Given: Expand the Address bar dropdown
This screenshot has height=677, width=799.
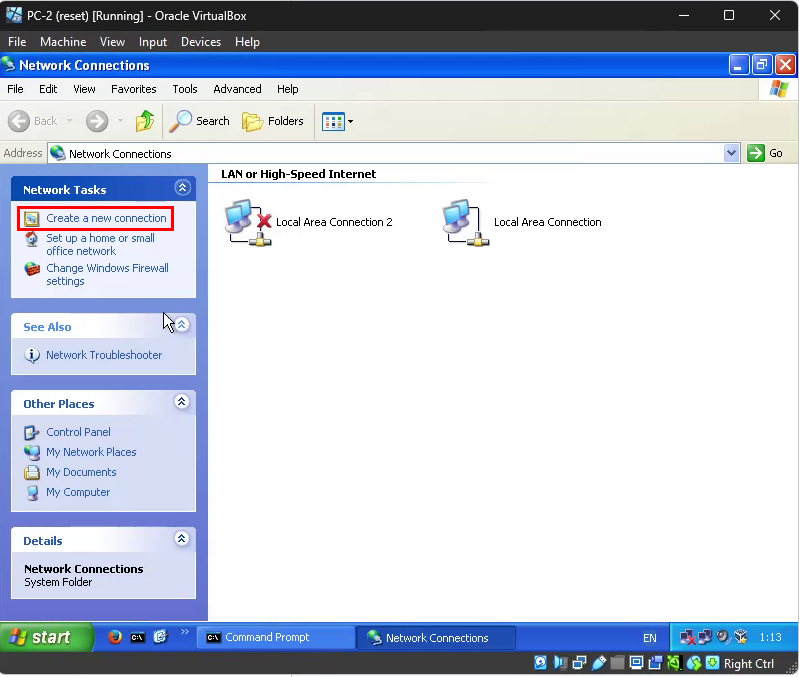Looking at the screenshot, I should [731, 153].
